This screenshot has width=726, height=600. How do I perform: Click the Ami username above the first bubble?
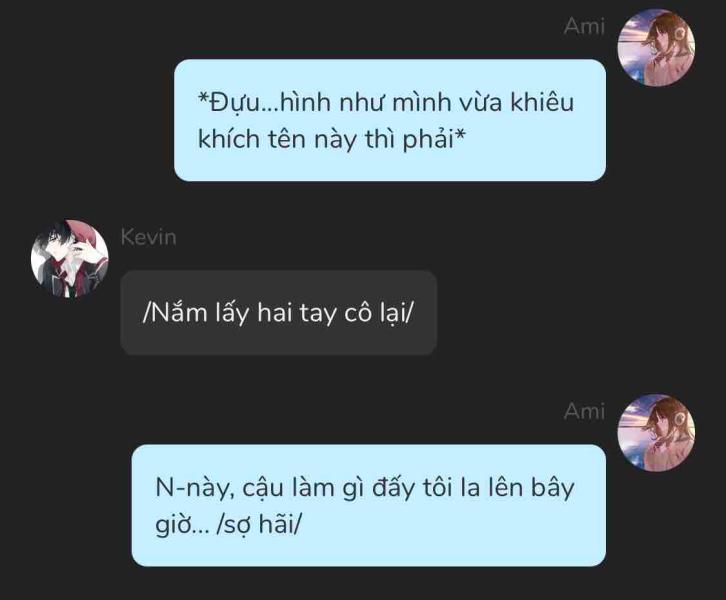coord(584,26)
